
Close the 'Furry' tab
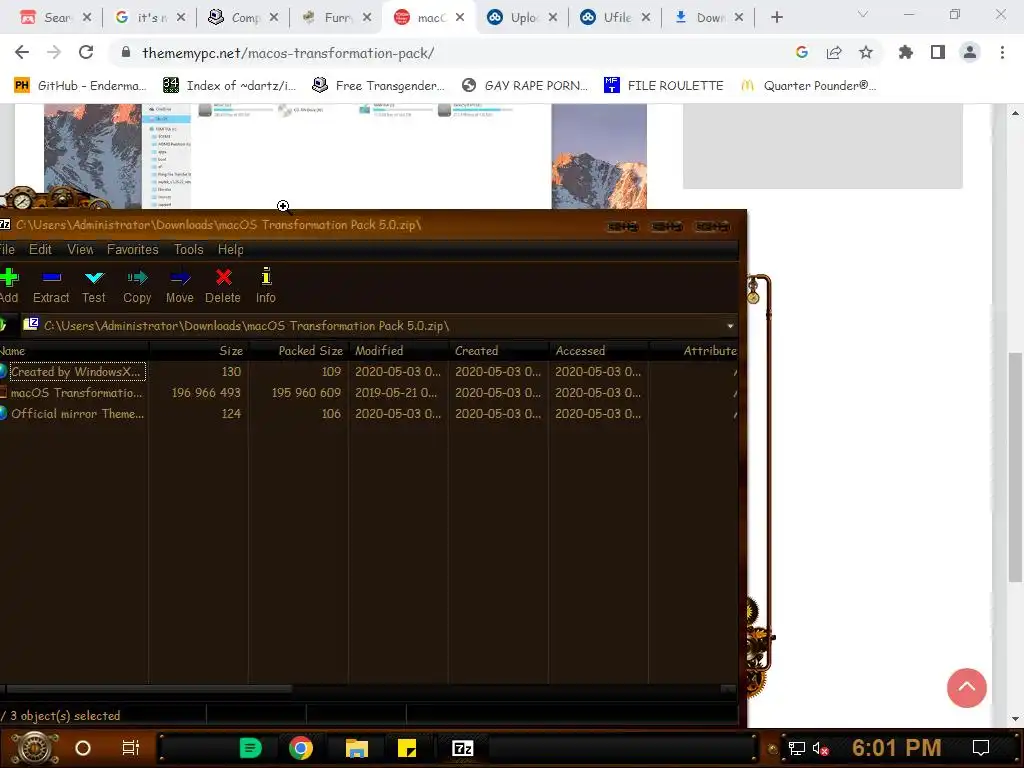(367, 18)
